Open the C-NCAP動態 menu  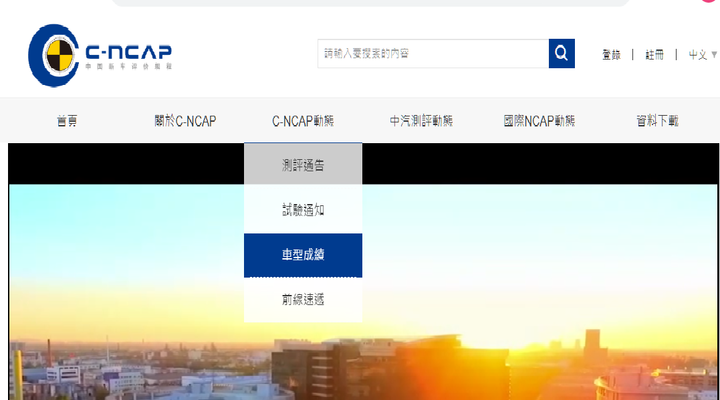click(303, 121)
